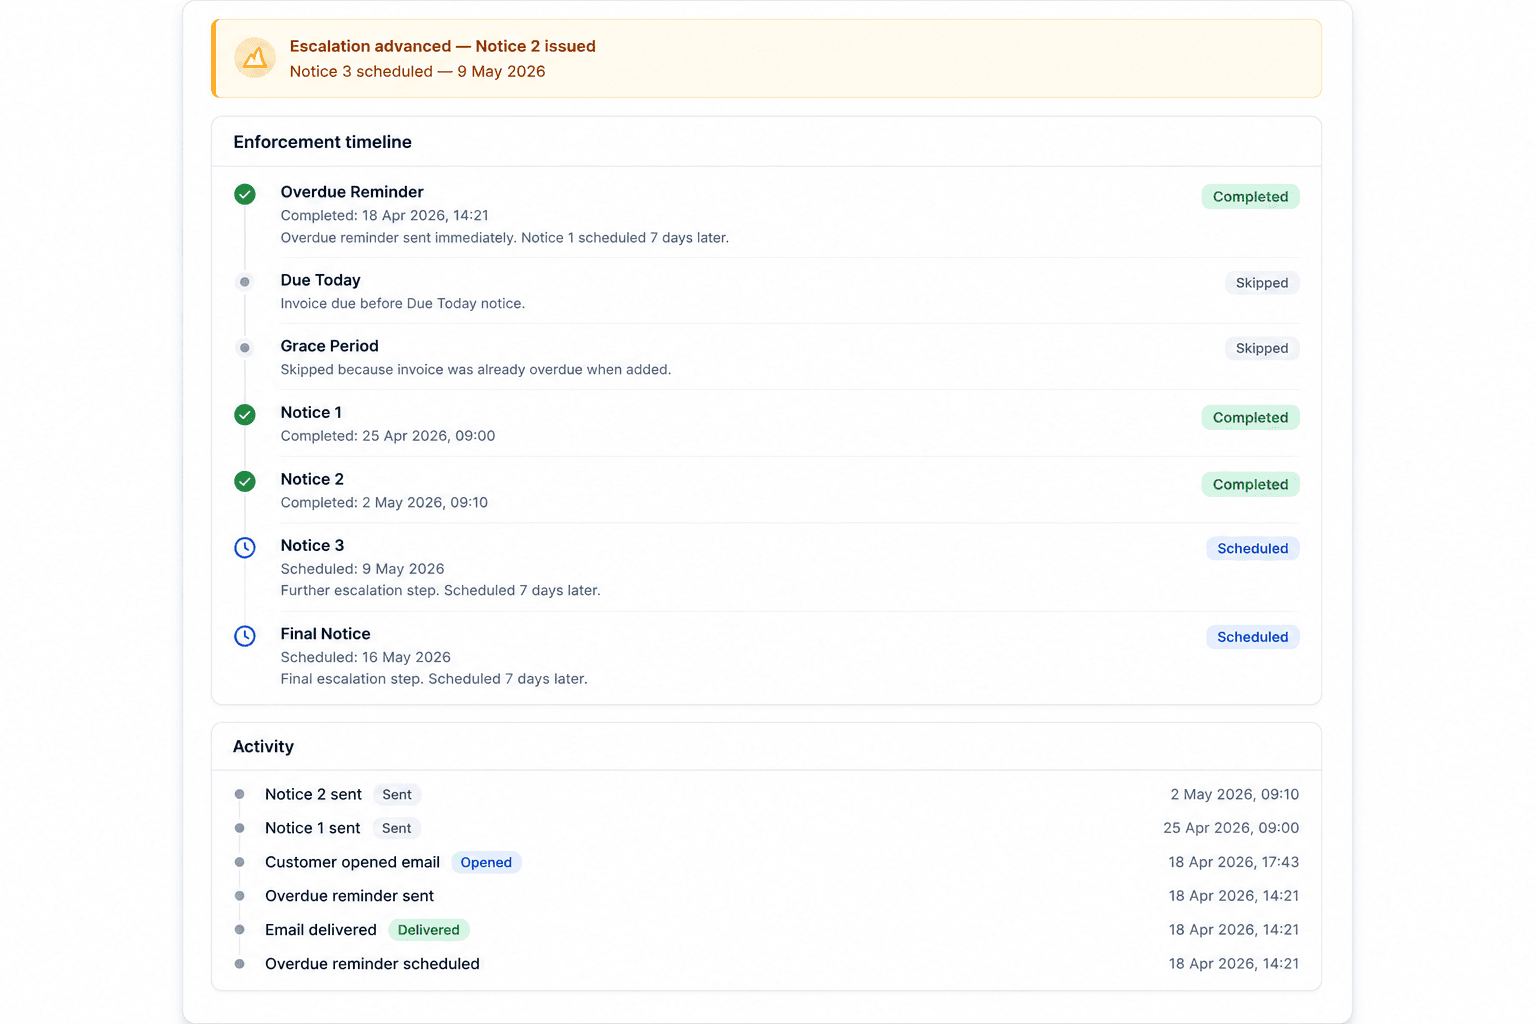Click the Overdue Reminder green checkmark icon
This screenshot has height=1024, width=1536.
click(245, 194)
